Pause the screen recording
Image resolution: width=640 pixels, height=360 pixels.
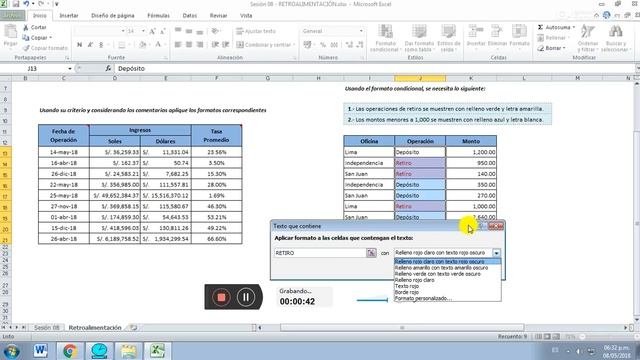246,297
